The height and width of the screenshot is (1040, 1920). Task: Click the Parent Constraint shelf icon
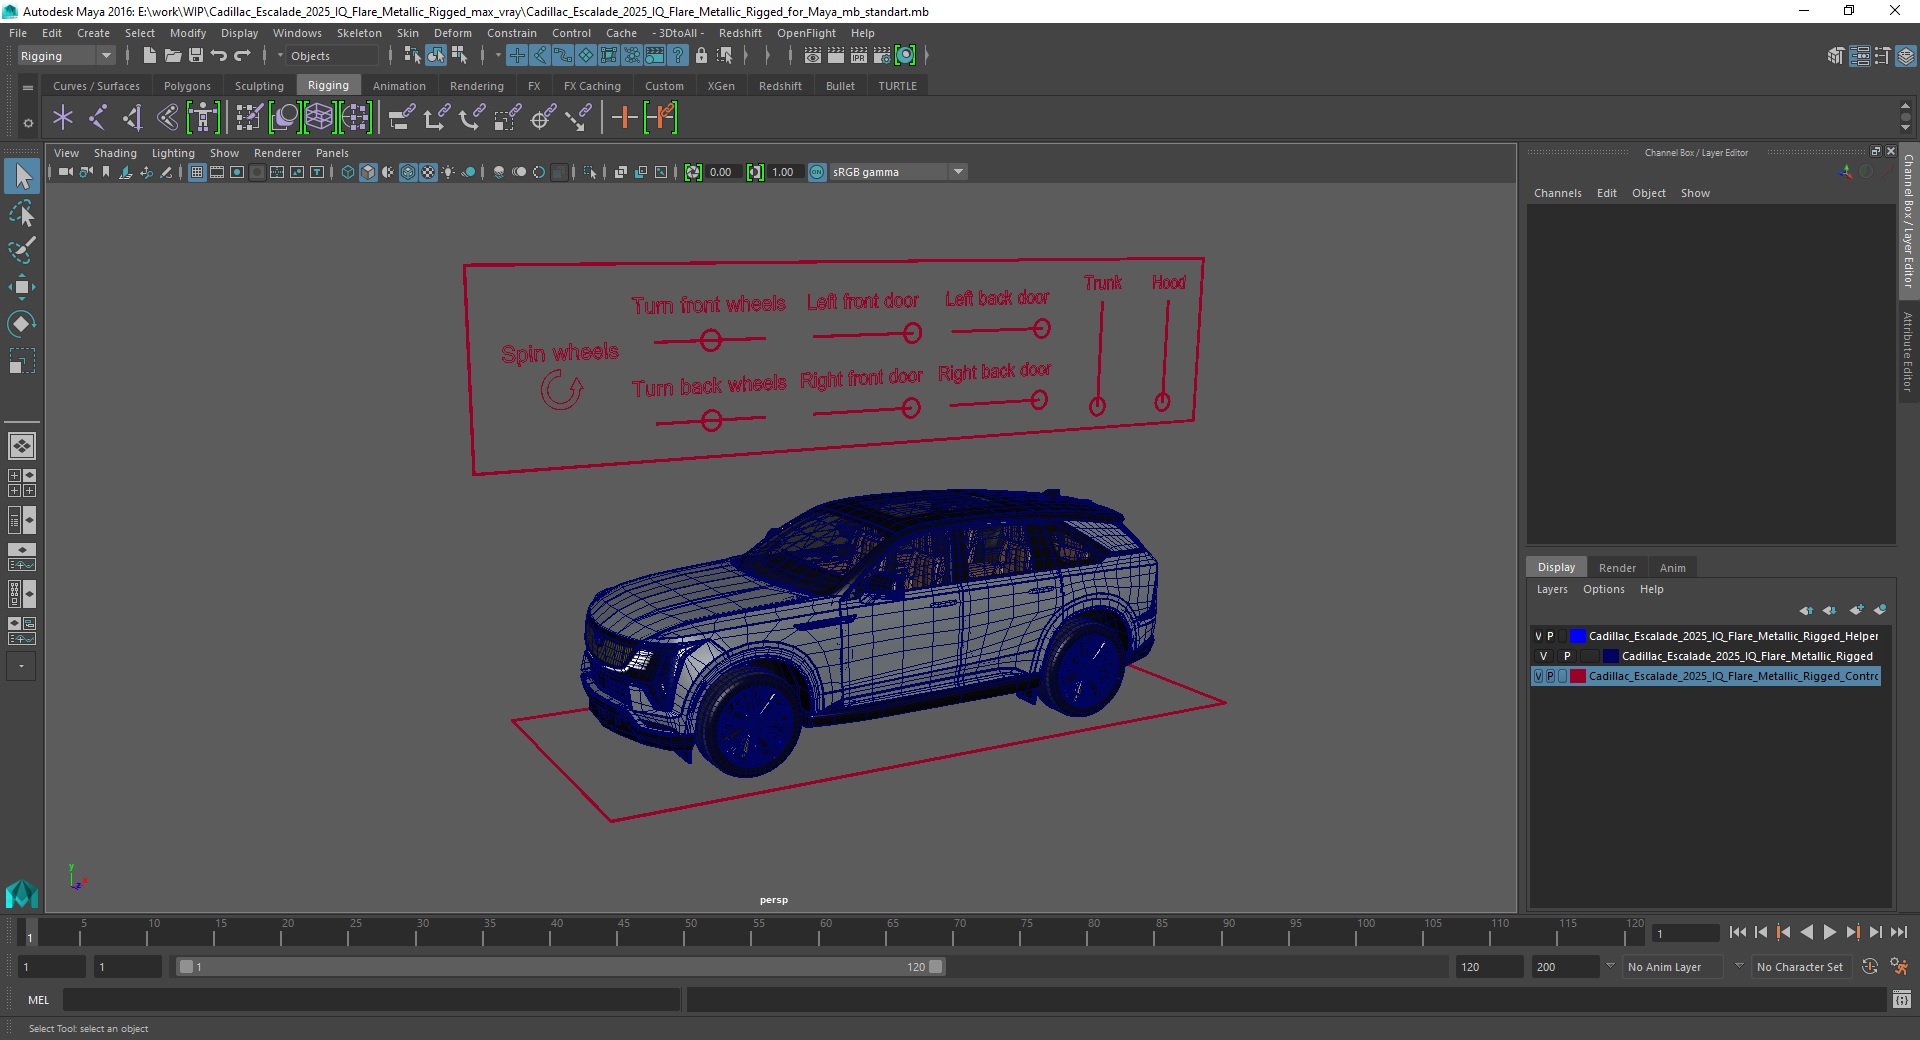pyautogui.click(x=402, y=118)
